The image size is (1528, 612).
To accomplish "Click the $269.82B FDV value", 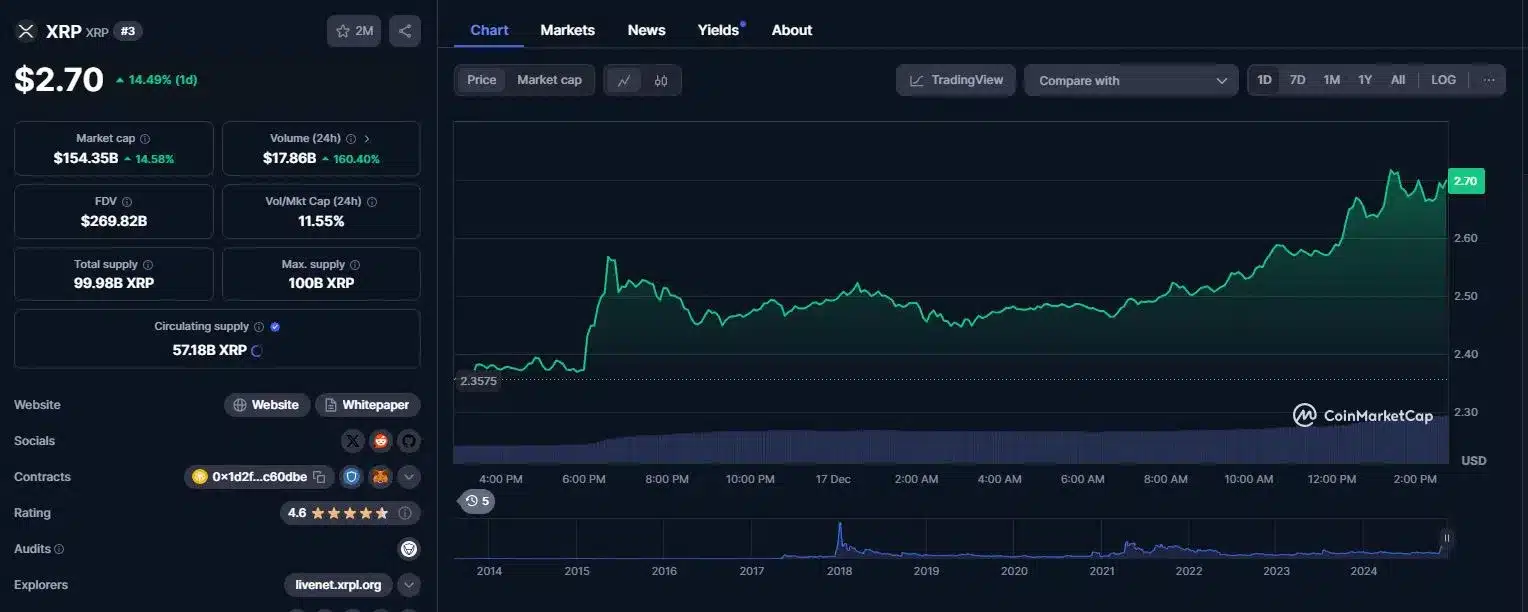I will click(x=114, y=221).
